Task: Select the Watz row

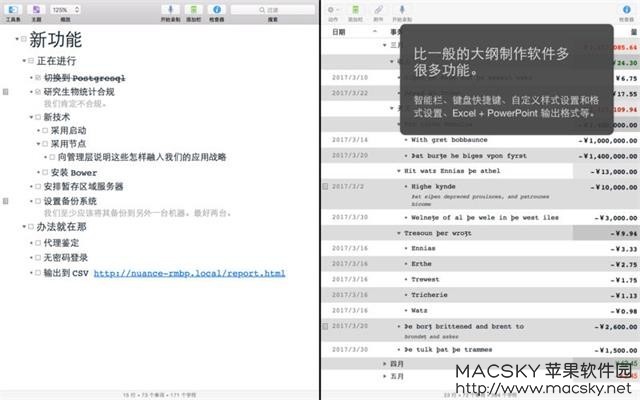Action: click(480, 311)
